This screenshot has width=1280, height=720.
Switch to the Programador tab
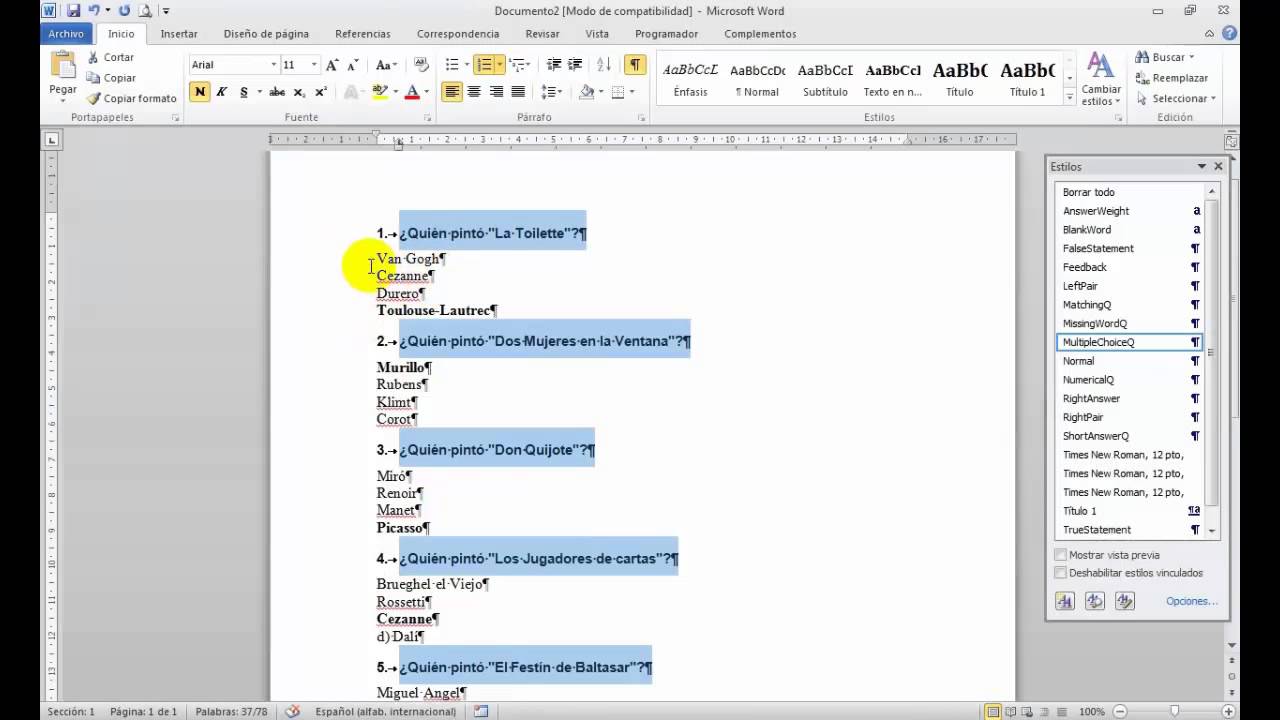[666, 34]
